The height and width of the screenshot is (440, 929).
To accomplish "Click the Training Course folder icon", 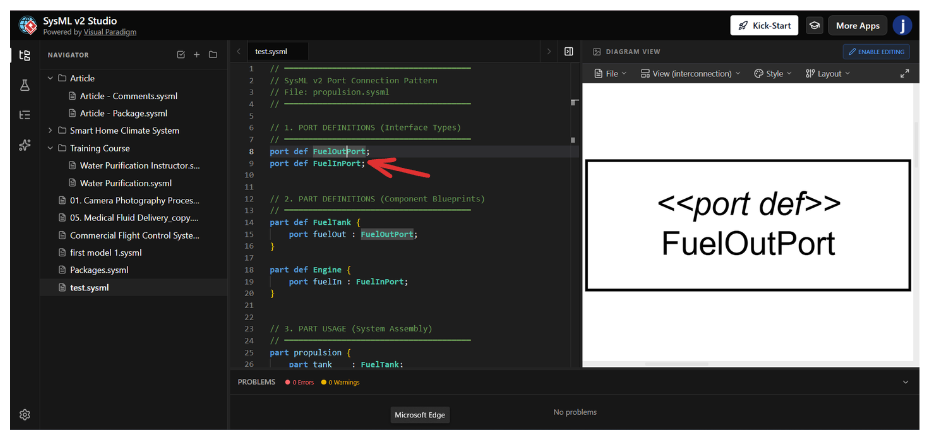I will [62, 148].
